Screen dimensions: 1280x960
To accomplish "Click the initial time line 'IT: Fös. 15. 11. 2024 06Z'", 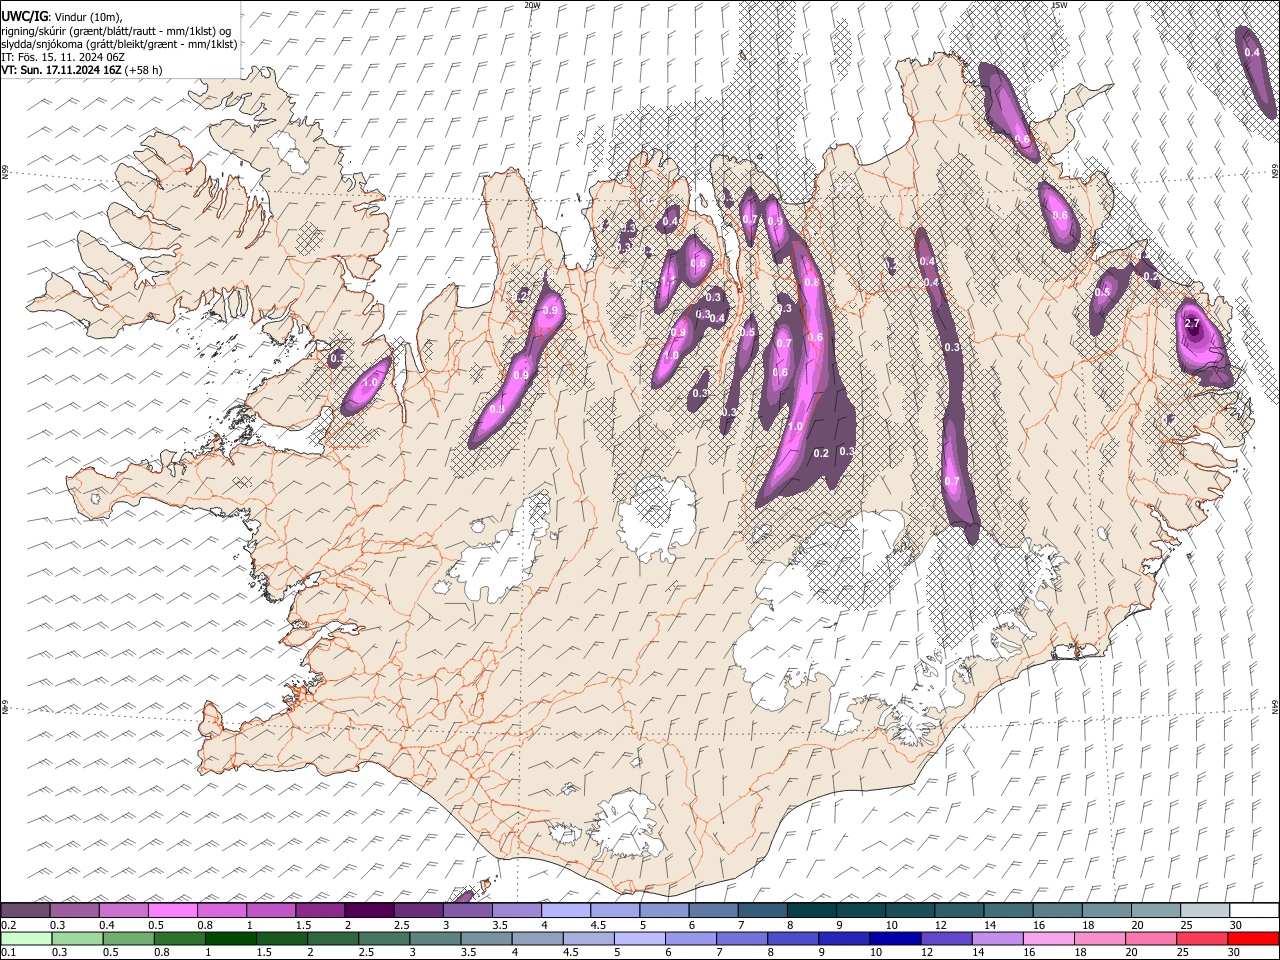I will 63,57.
